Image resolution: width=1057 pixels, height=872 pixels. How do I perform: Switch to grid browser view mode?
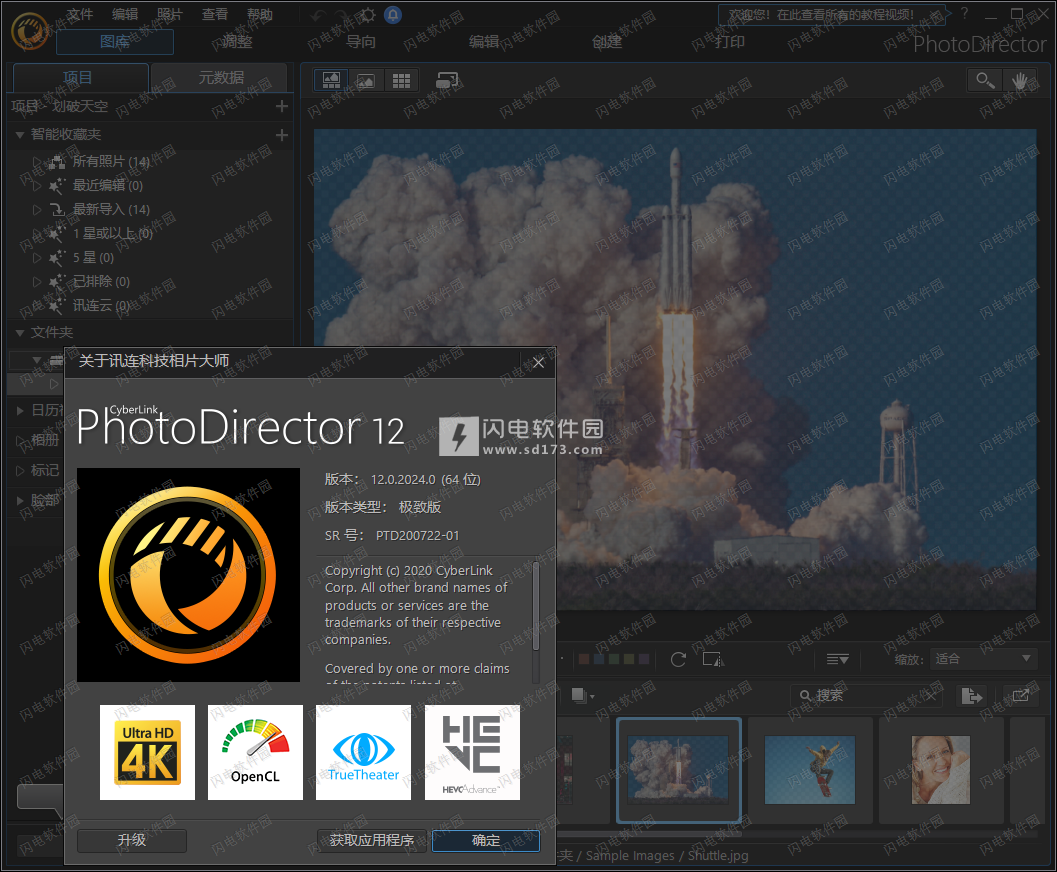point(401,81)
